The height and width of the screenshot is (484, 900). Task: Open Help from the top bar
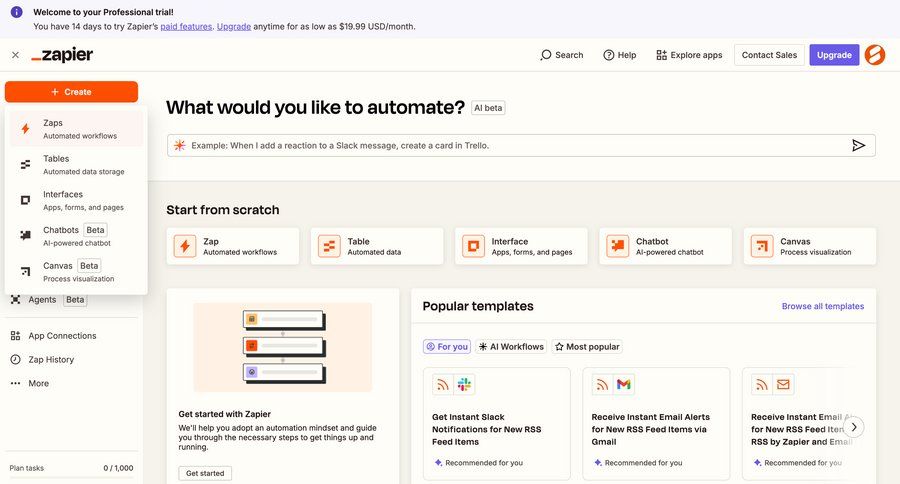[x=619, y=55]
